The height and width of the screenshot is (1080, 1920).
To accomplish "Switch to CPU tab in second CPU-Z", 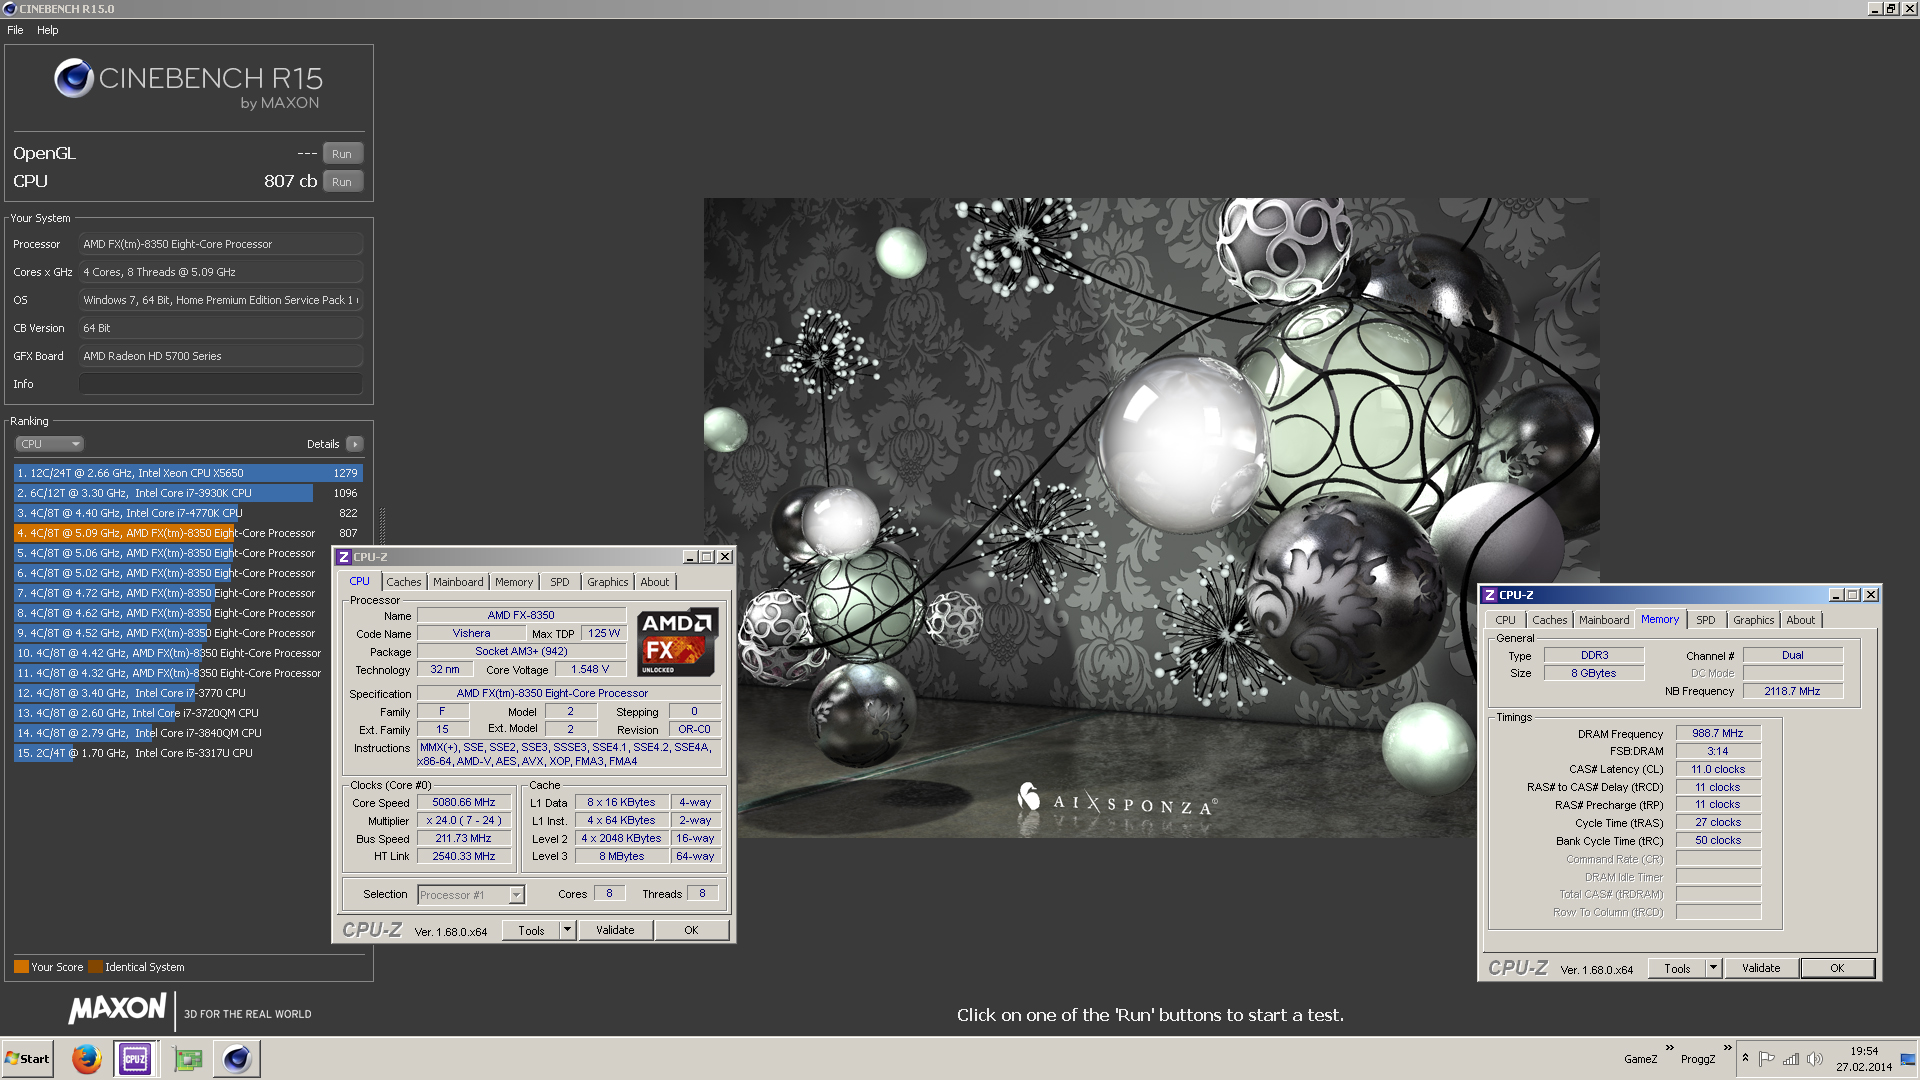I will pyautogui.click(x=1505, y=620).
